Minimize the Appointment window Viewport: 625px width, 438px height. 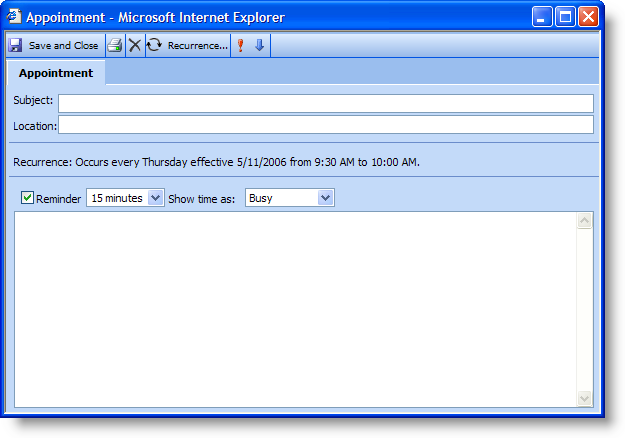point(542,17)
